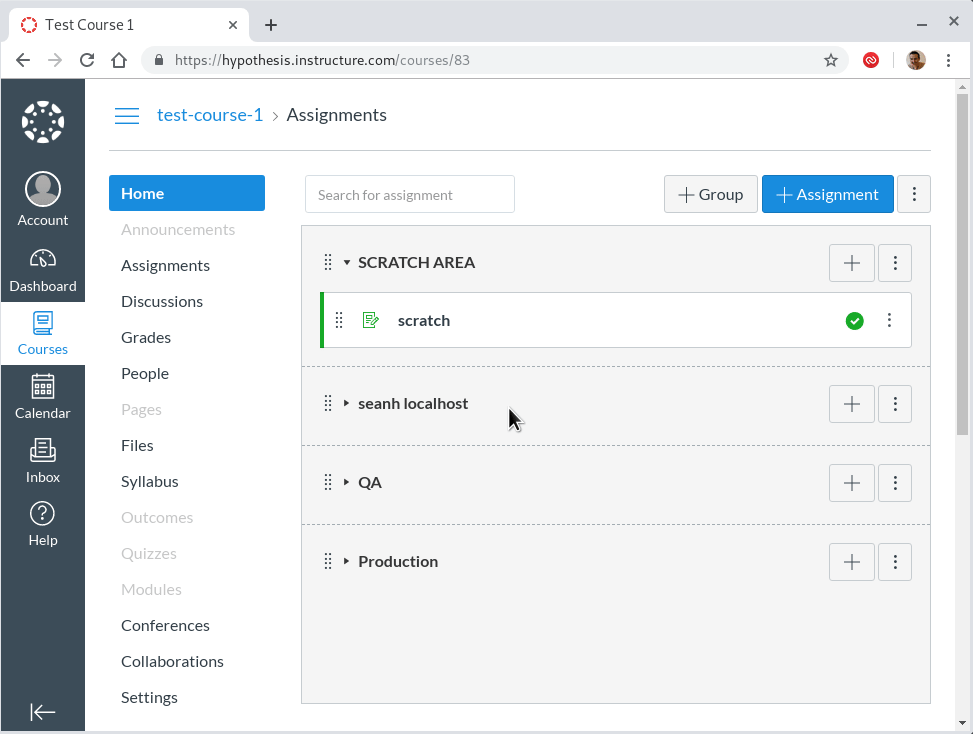Viewport: 973px width, 734px height.
Task: Expand the seanh localhost group
Action: click(347, 404)
